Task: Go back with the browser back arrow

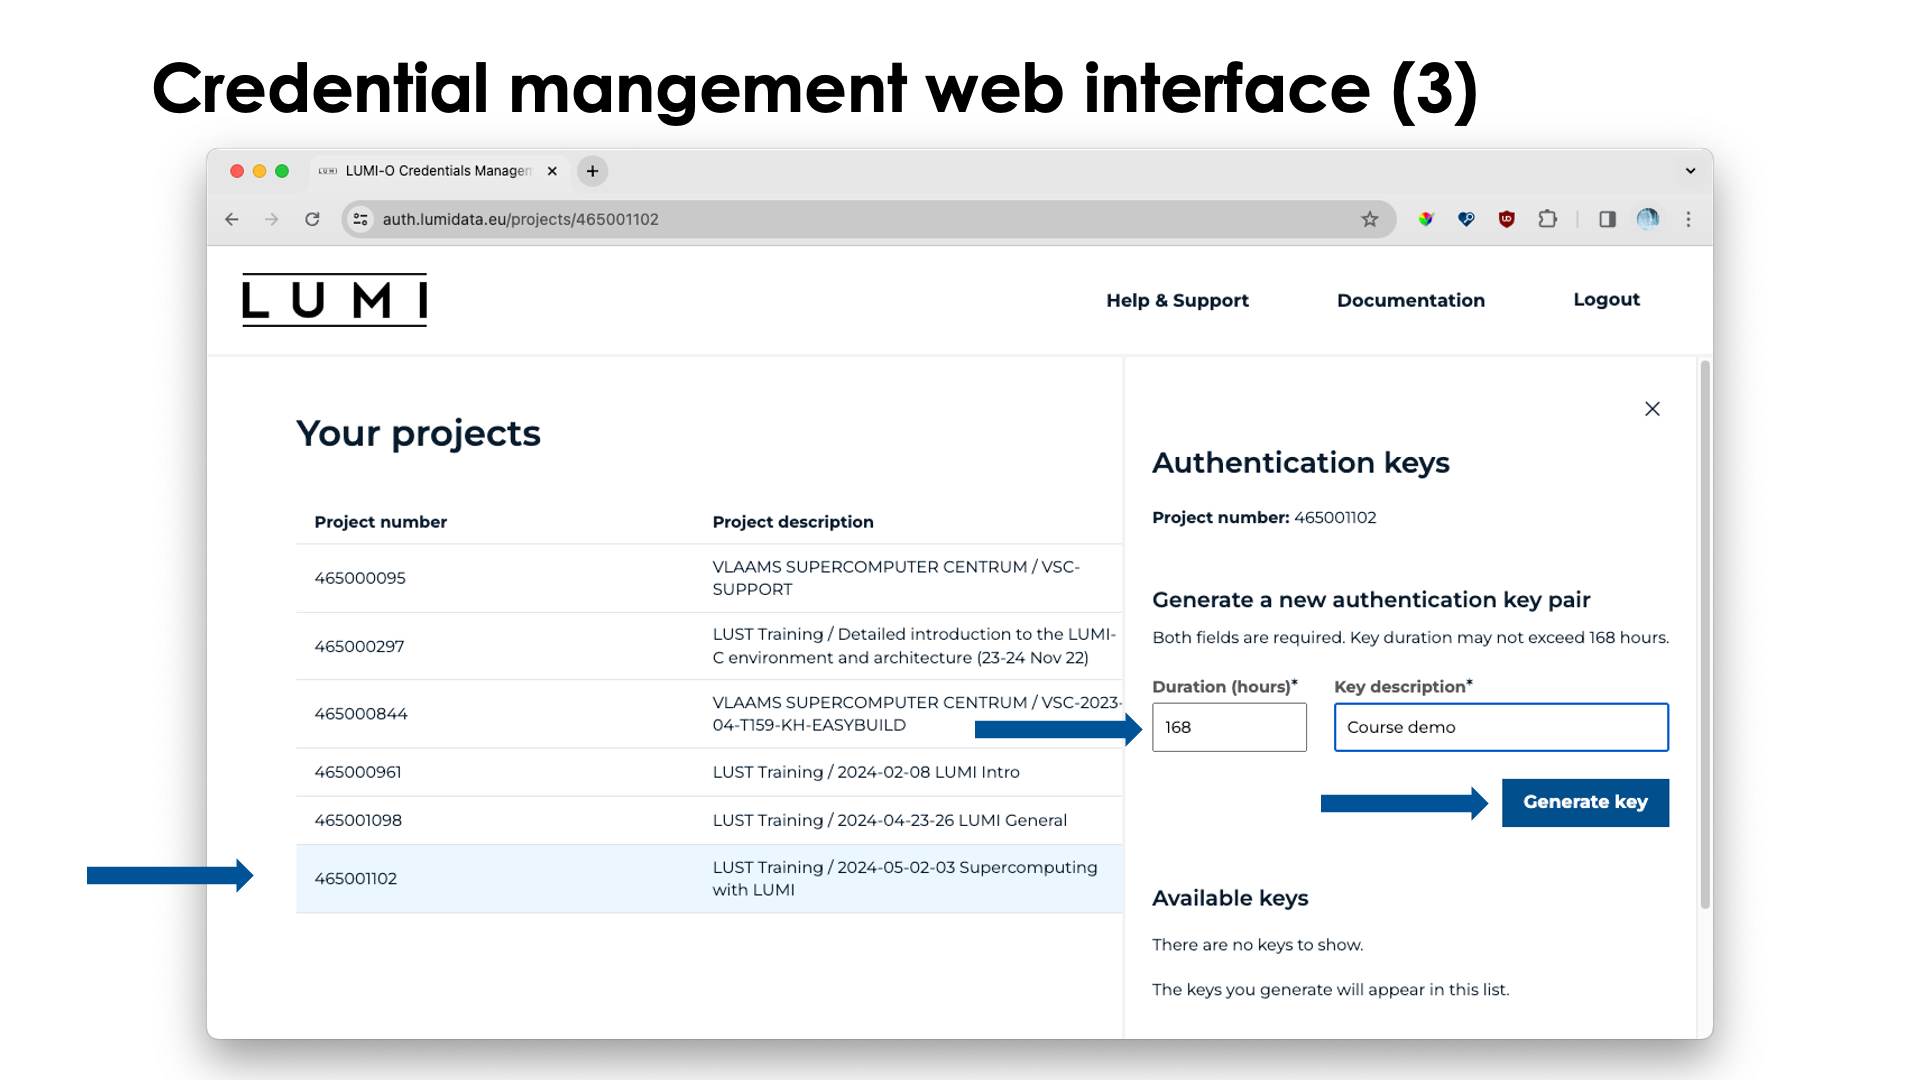Action: pos(232,219)
